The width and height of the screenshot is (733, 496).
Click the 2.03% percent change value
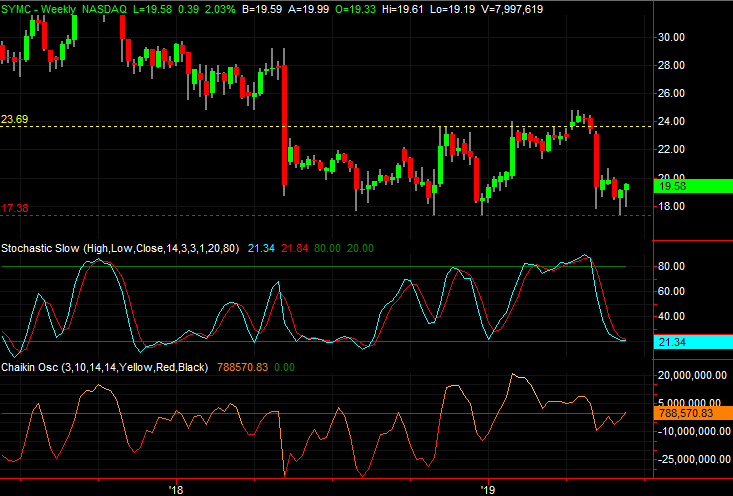220,9
